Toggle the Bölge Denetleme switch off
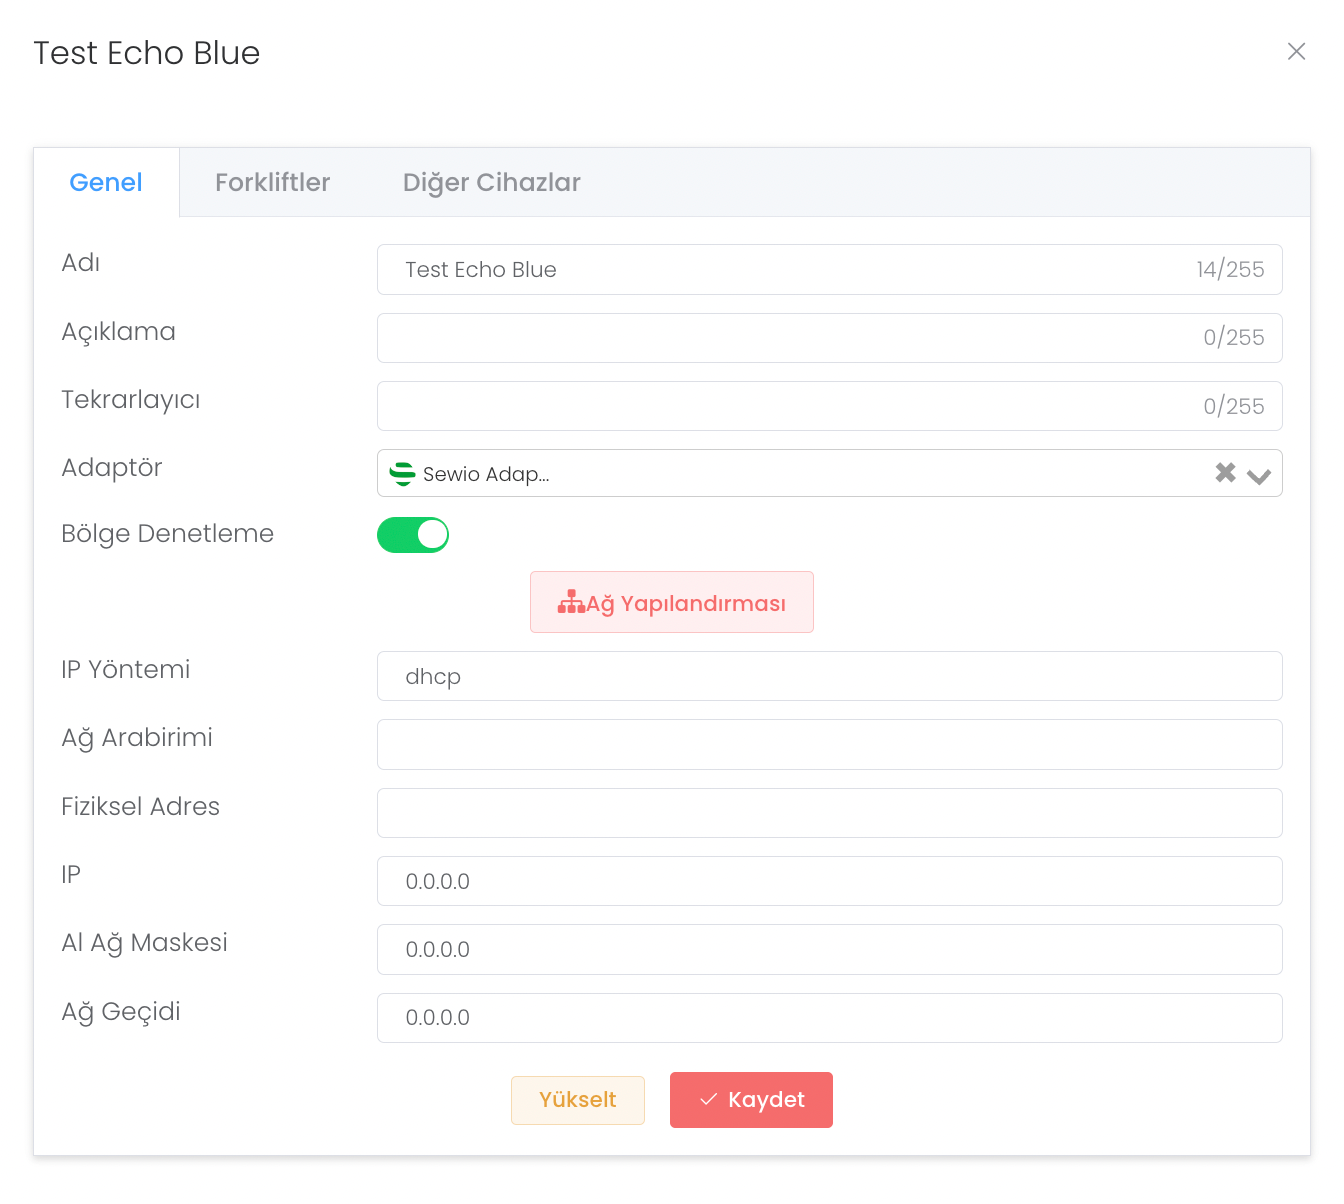Viewport: 1344px width, 1204px height. click(413, 535)
